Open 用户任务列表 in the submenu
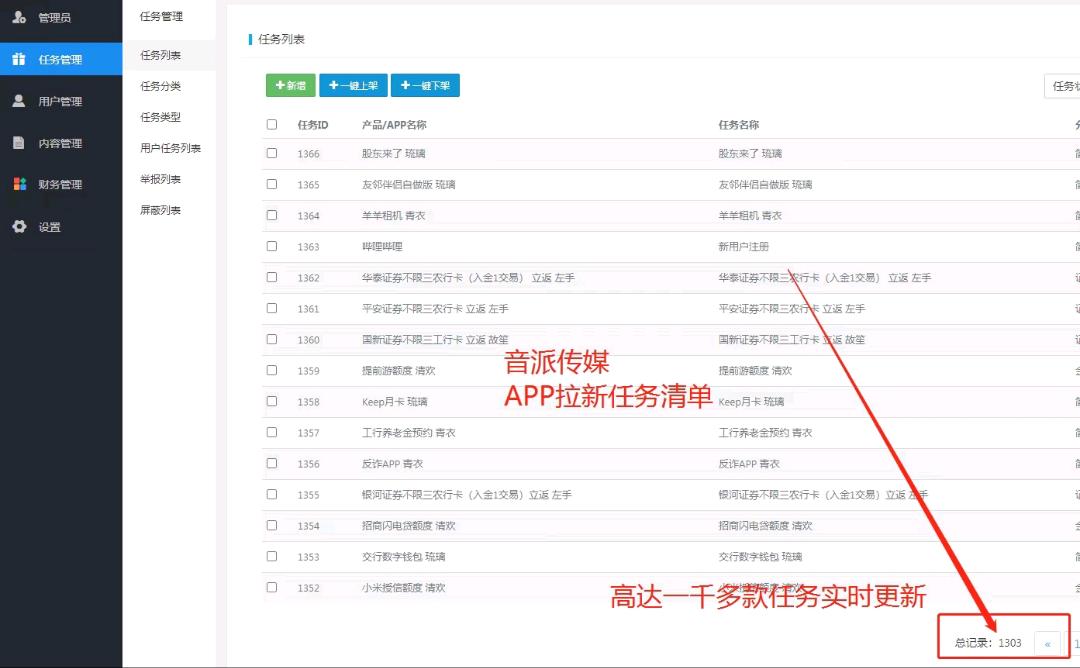 (x=170, y=148)
